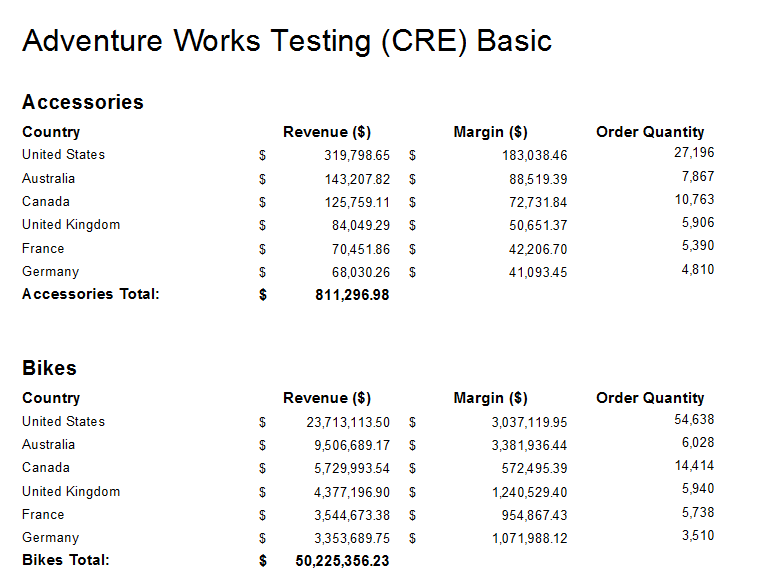Screen dimensions: 761x579
Task: Click the Bikes Order Quantity column header
Action: (650, 398)
